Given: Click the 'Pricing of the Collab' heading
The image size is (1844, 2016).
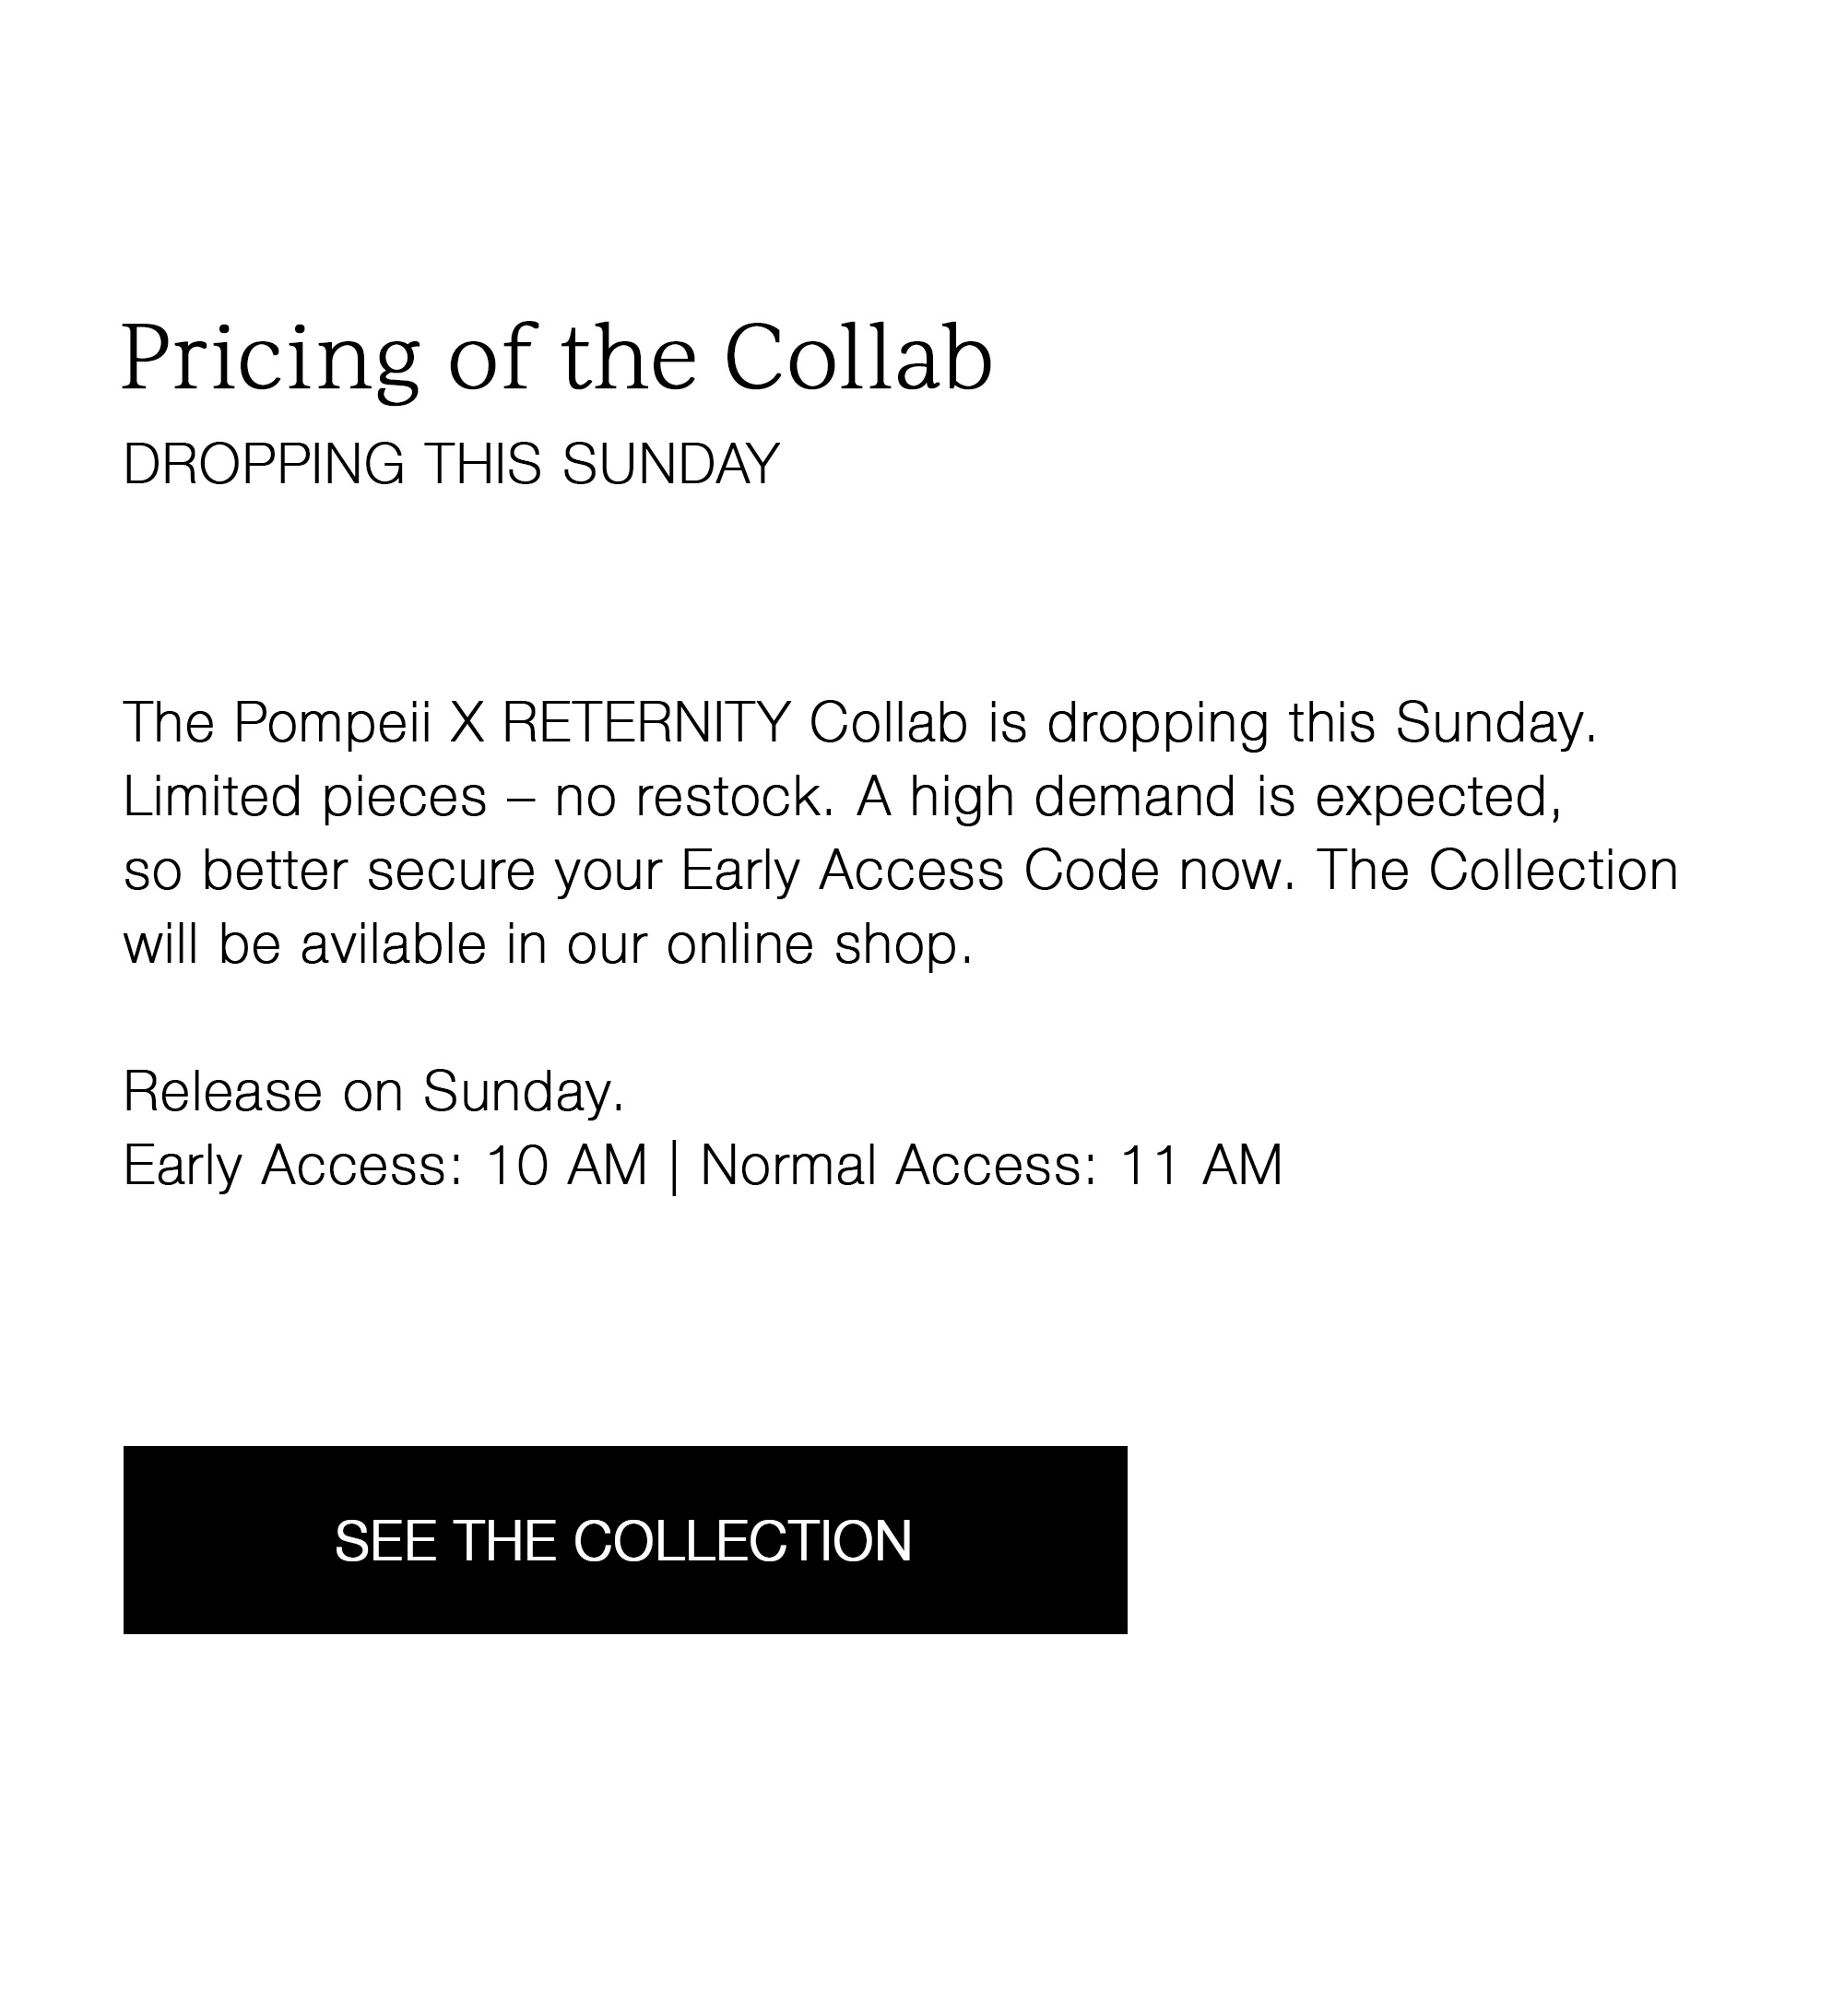Looking at the screenshot, I should 557,360.
